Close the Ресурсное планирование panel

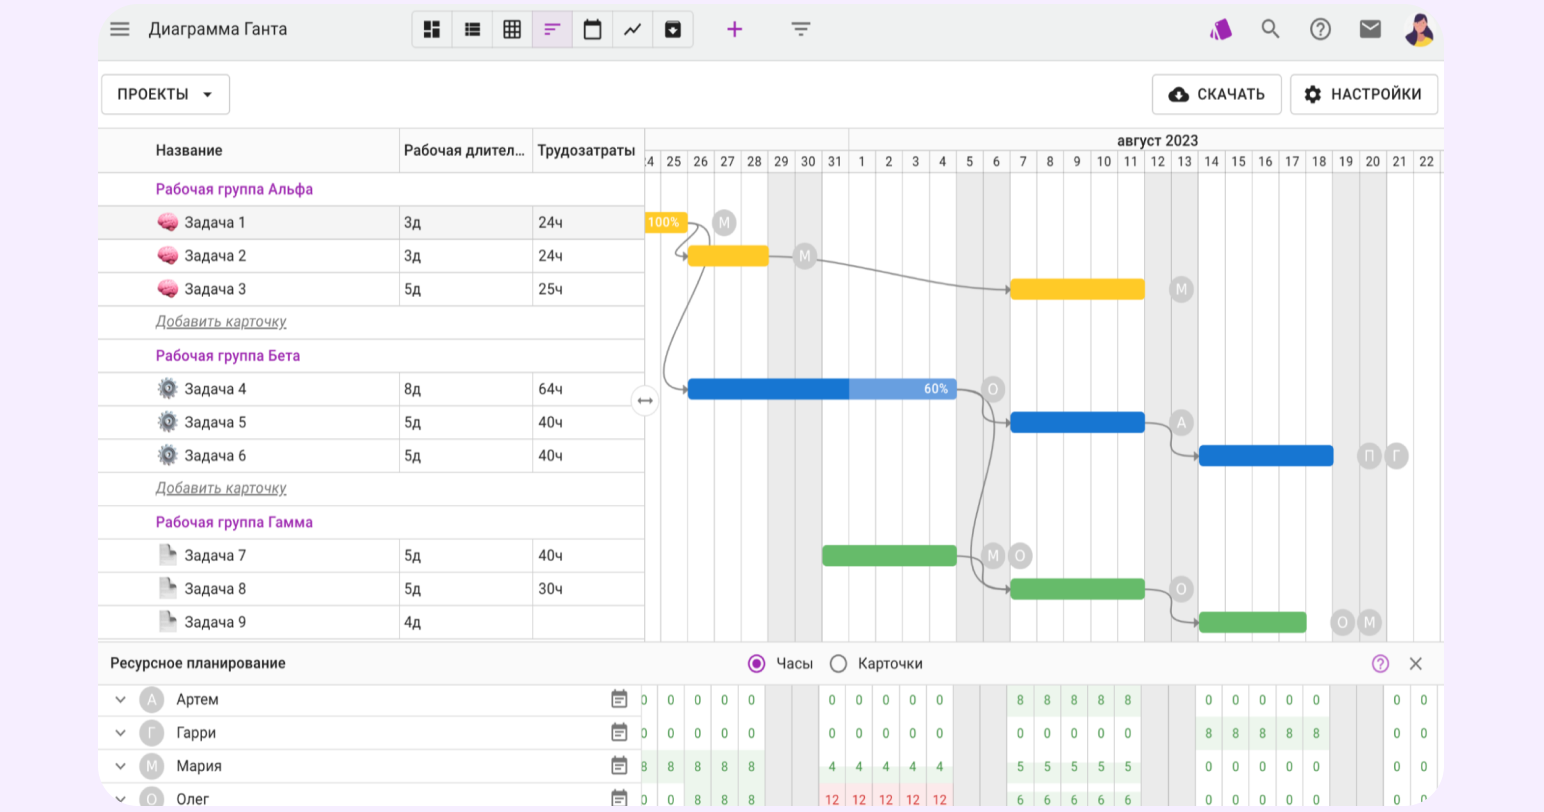pos(1415,664)
